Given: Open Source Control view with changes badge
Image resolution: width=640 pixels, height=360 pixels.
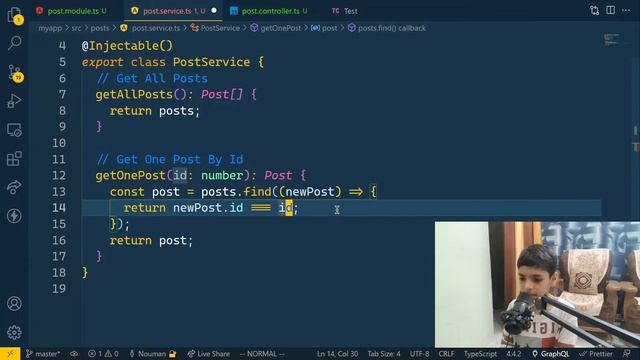Looking at the screenshot, I should (15, 73).
